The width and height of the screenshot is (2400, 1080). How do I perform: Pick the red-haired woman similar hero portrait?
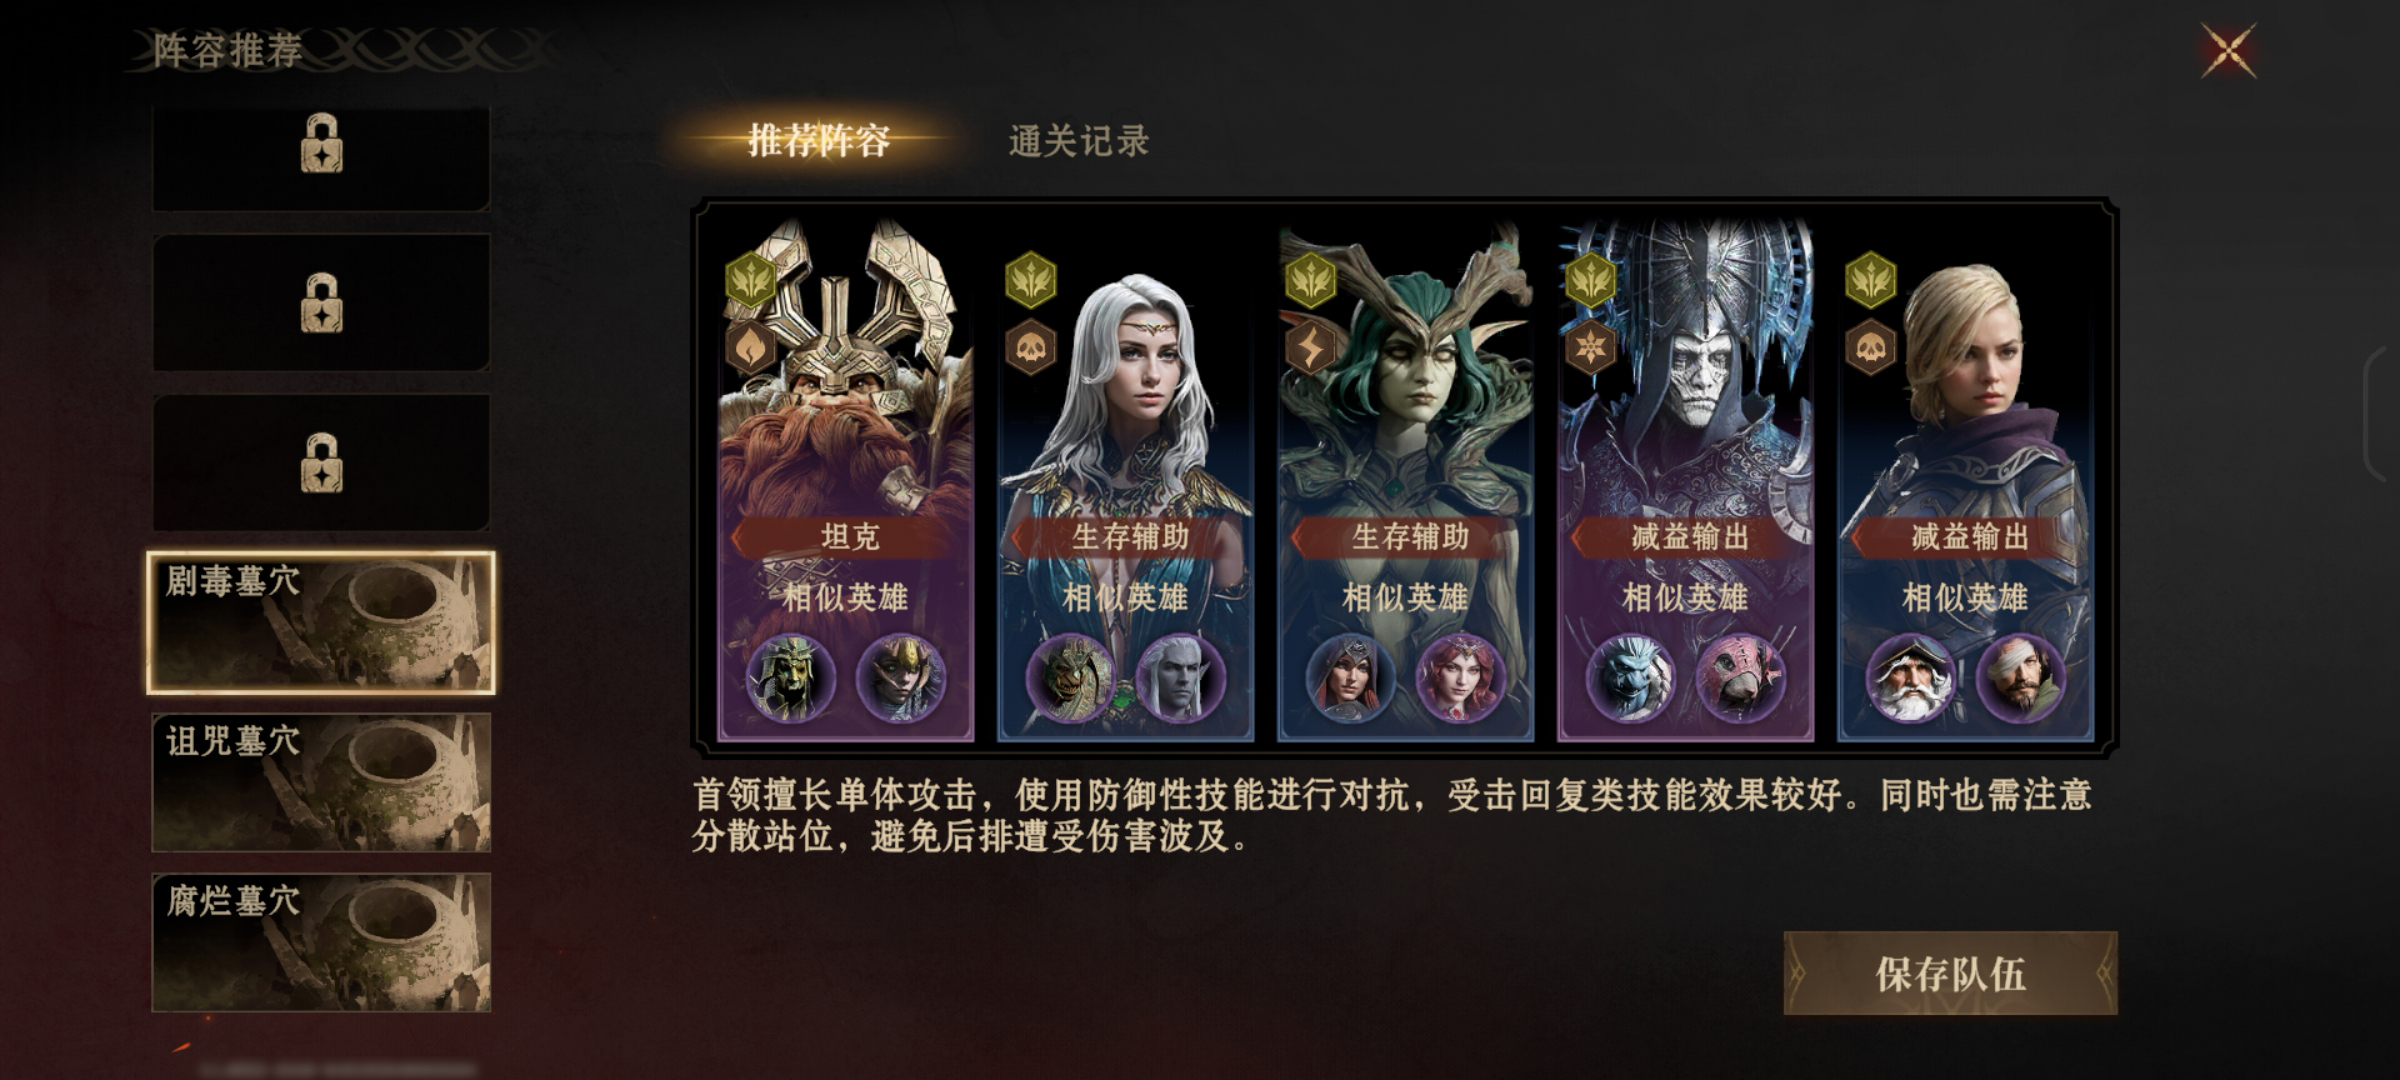click(1460, 678)
